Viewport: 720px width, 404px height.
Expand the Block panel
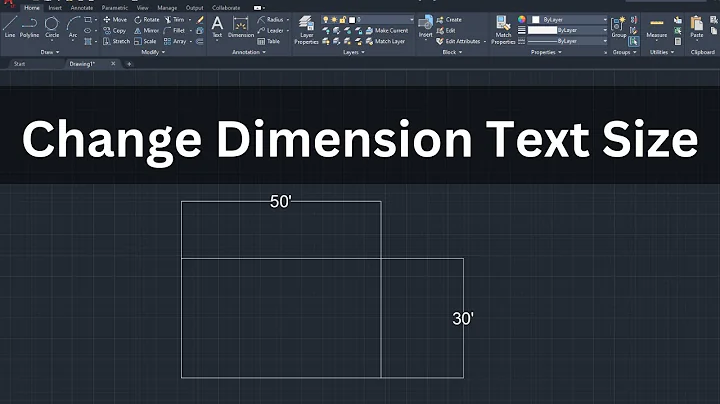coord(452,52)
